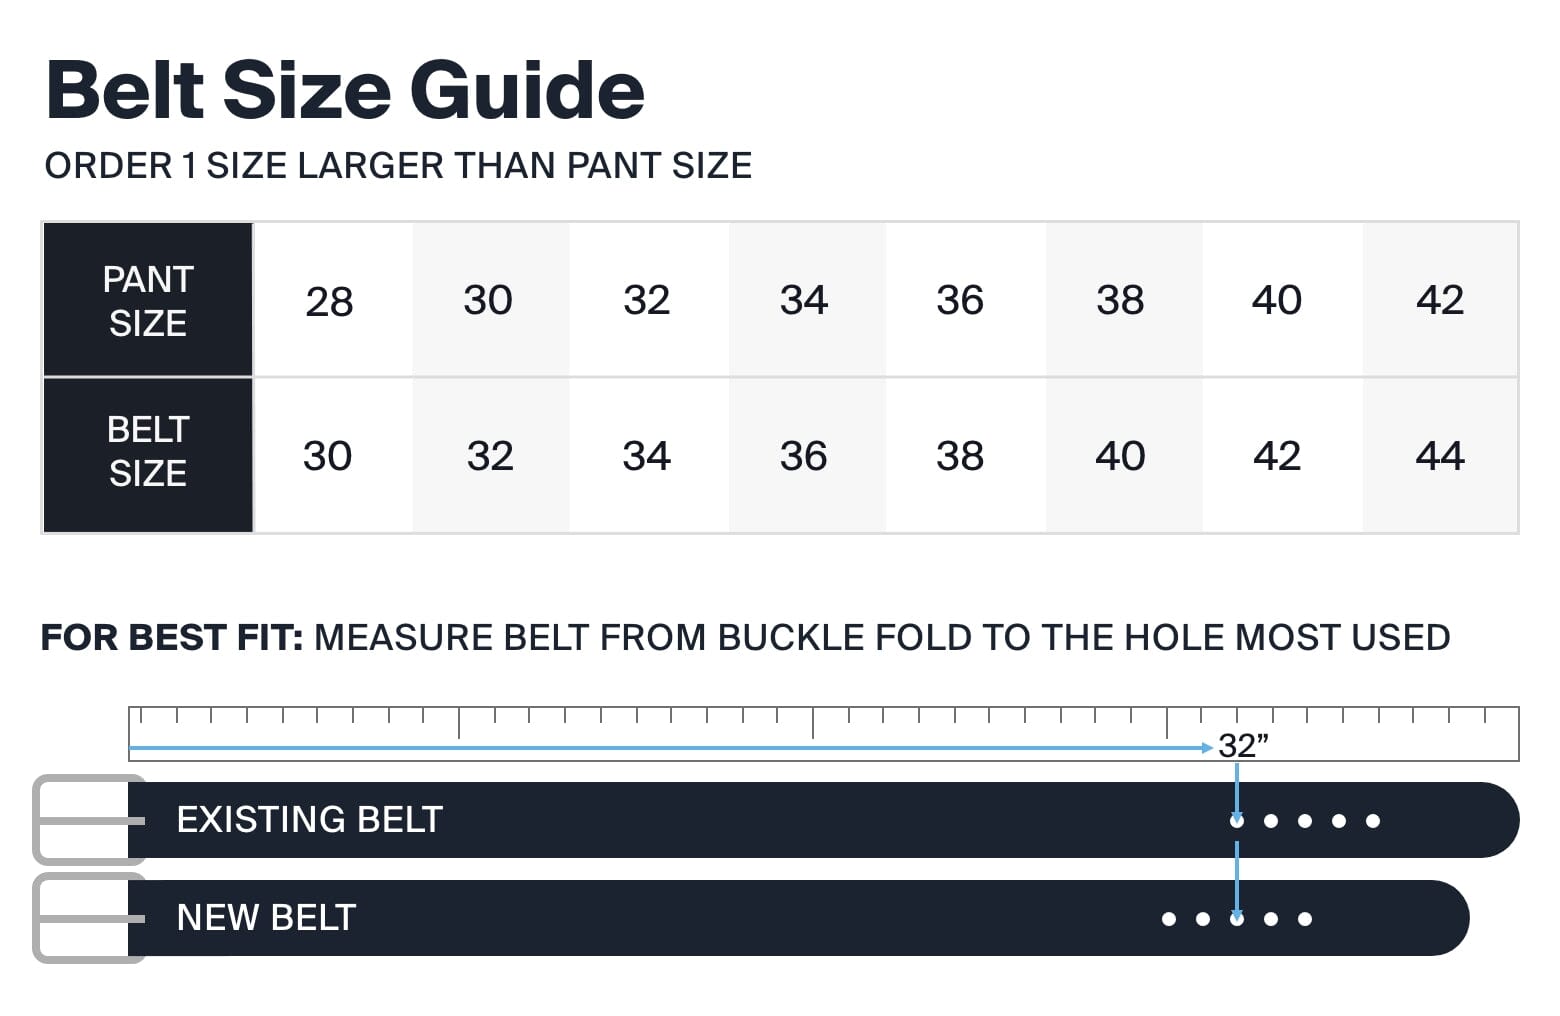
Task: Click the first hole on the existing belt
Action: 1237,821
